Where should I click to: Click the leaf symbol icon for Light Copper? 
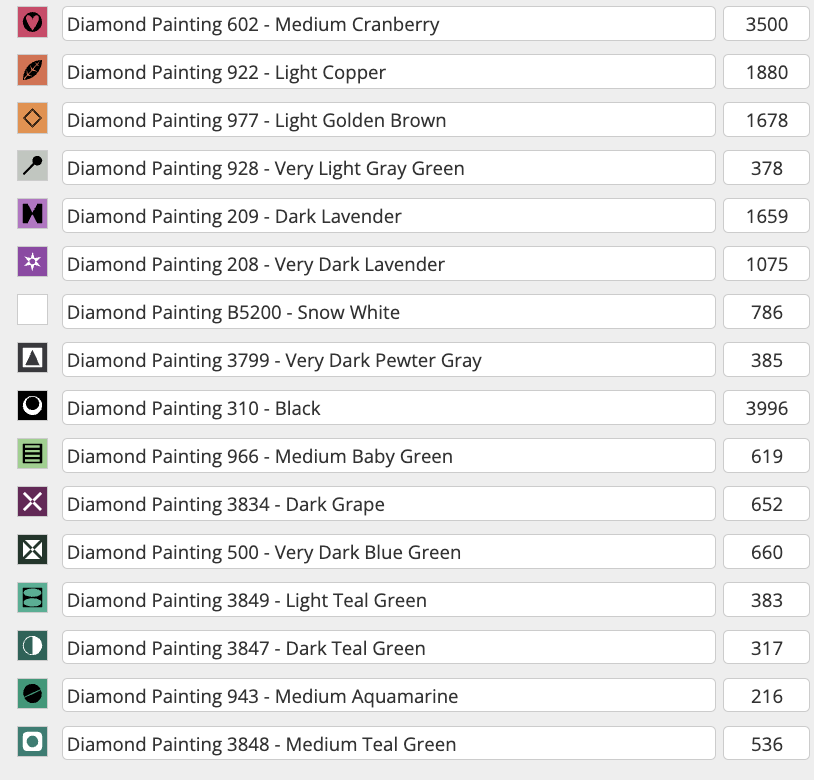tap(32, 72)
